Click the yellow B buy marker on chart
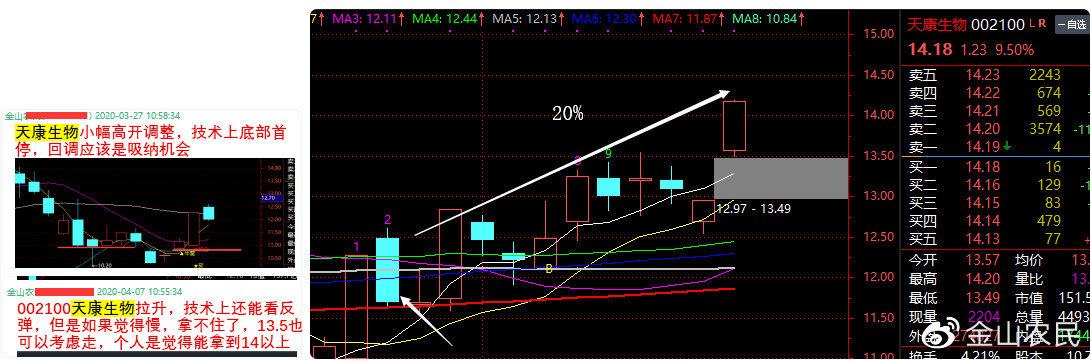The height and width of the screenshot is (361, 1091). 548,268
